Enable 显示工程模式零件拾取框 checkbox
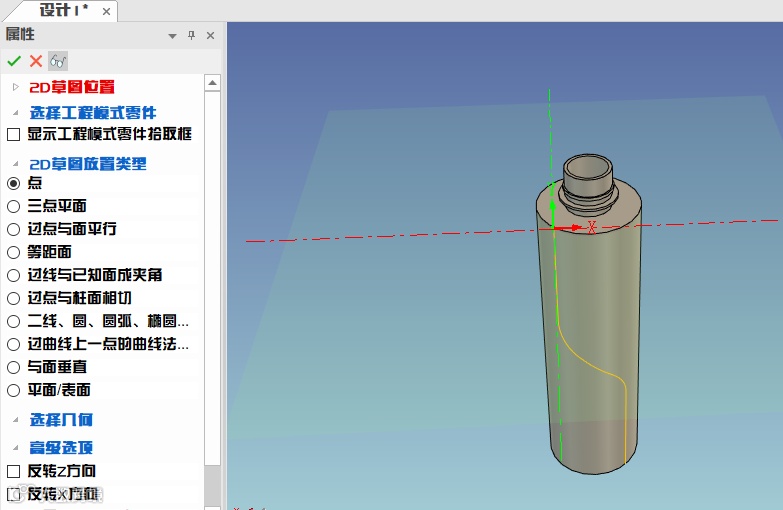Image resolution: width=783 pixels, height=510 pixels. (x=13, y=134)
